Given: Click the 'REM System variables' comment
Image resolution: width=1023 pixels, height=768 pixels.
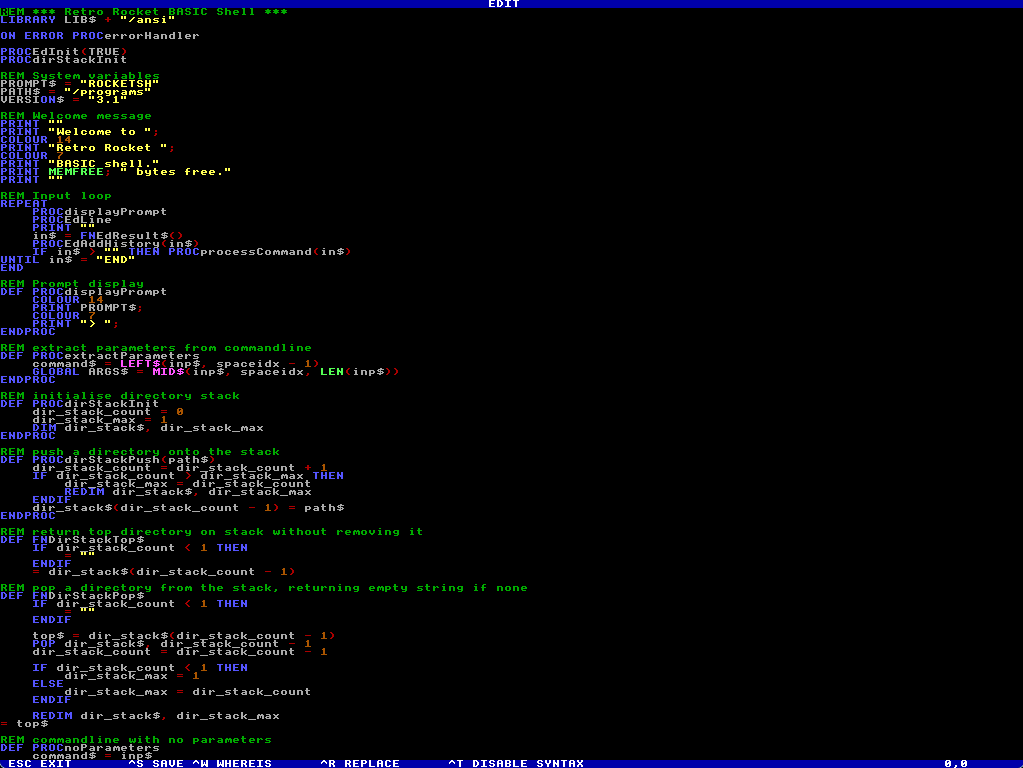Looking at the screenshot, I should click(x=80, y=76).
